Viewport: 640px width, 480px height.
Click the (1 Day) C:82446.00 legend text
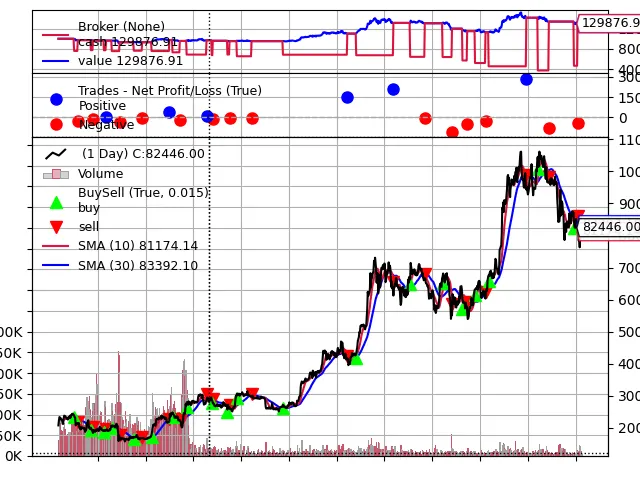143,154
